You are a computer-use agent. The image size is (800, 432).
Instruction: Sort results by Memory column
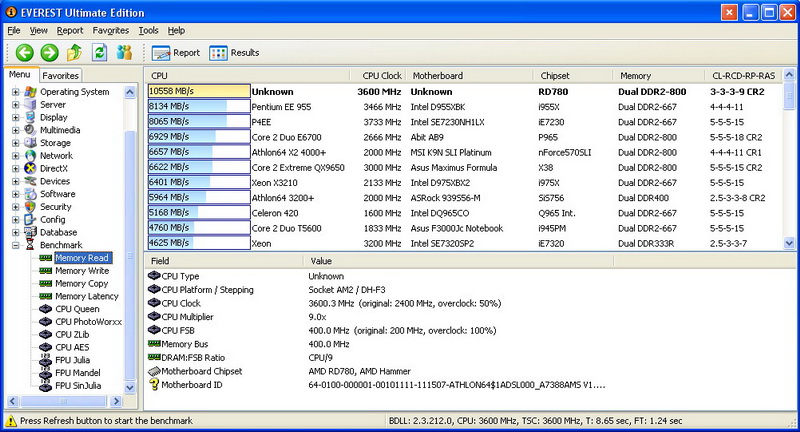click(658, 75)
